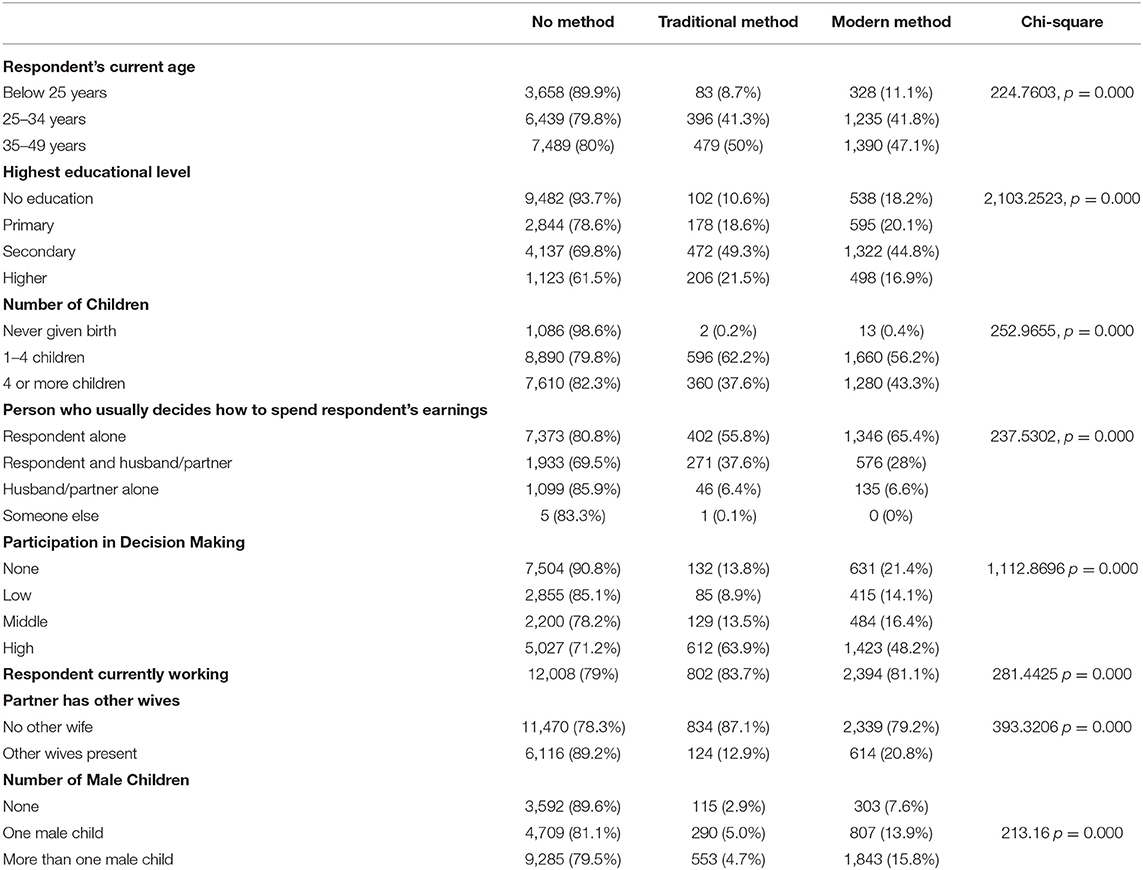Select the cell '12,008 (79%)'
Screen dimensions: 1143x870
tap(573, 674)
